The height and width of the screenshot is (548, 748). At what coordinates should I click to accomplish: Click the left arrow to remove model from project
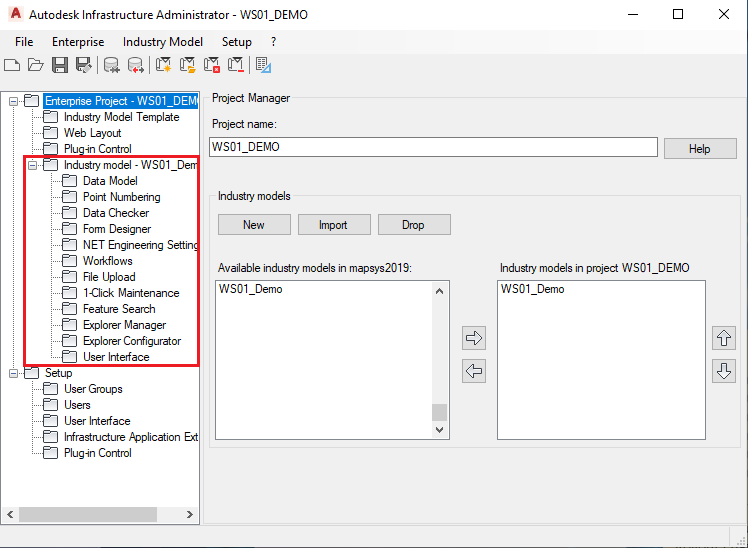(x=474, y=371)
